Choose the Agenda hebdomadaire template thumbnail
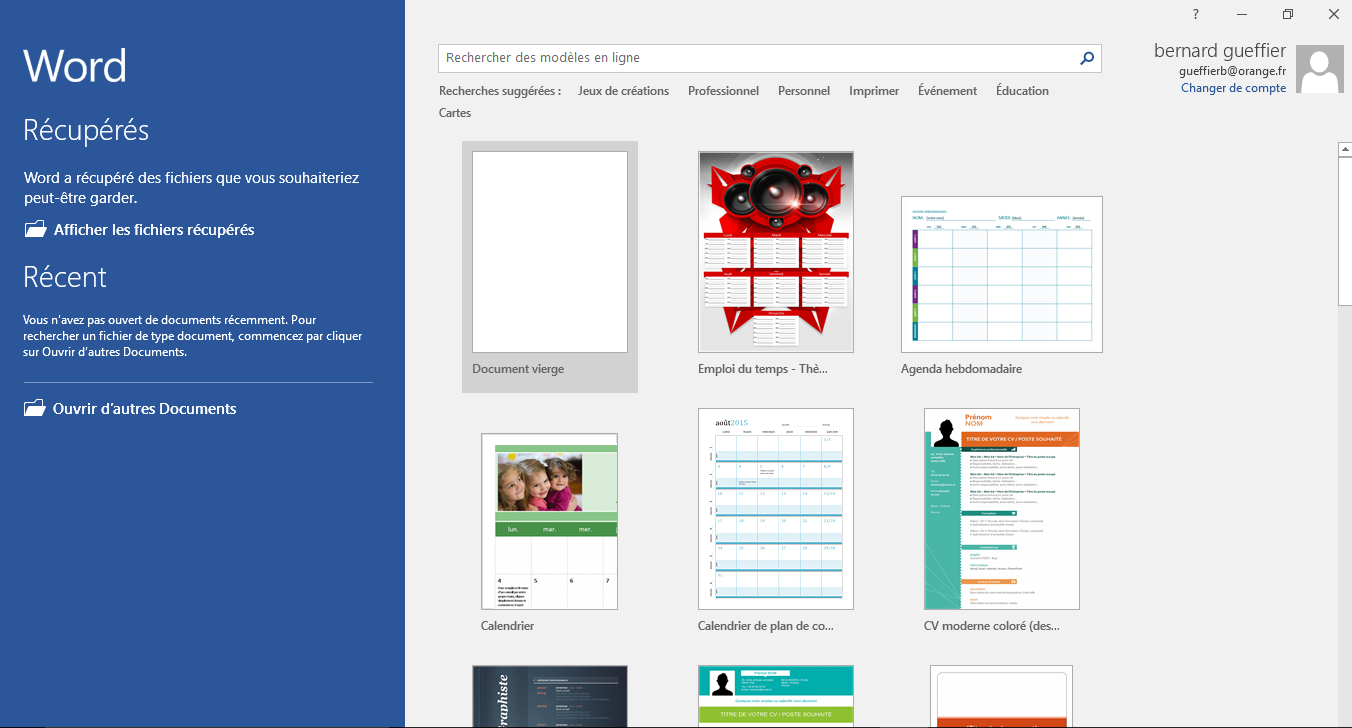The width and height of the screenshot is (1352, 728). click(1002, 274)
